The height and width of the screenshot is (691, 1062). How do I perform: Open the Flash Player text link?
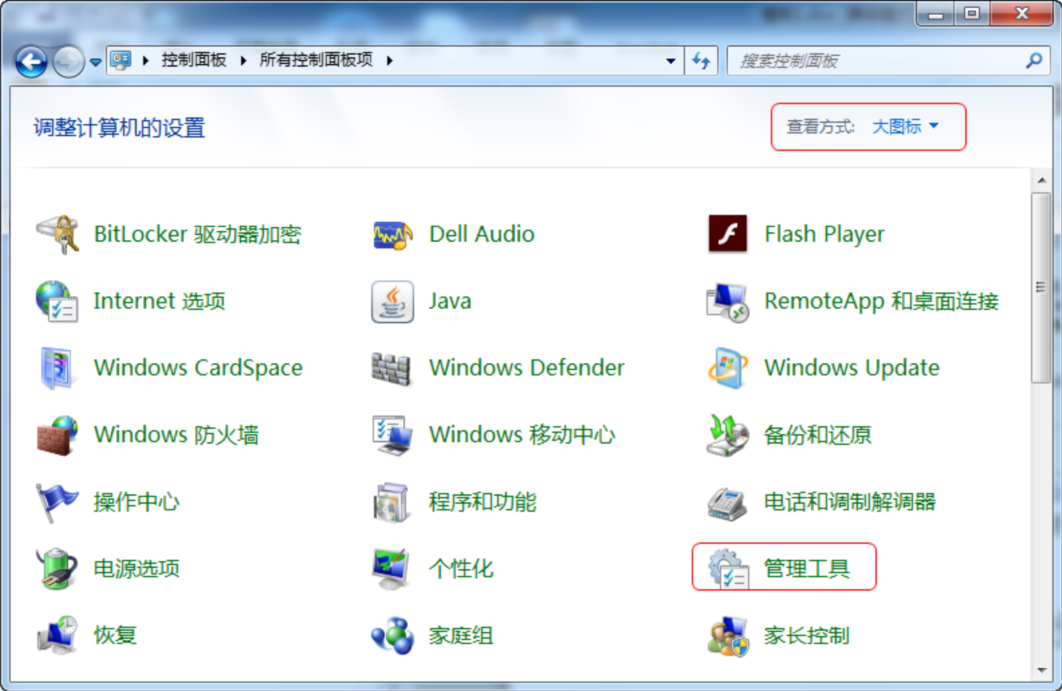pyautogui.click(x=824, y=234)
